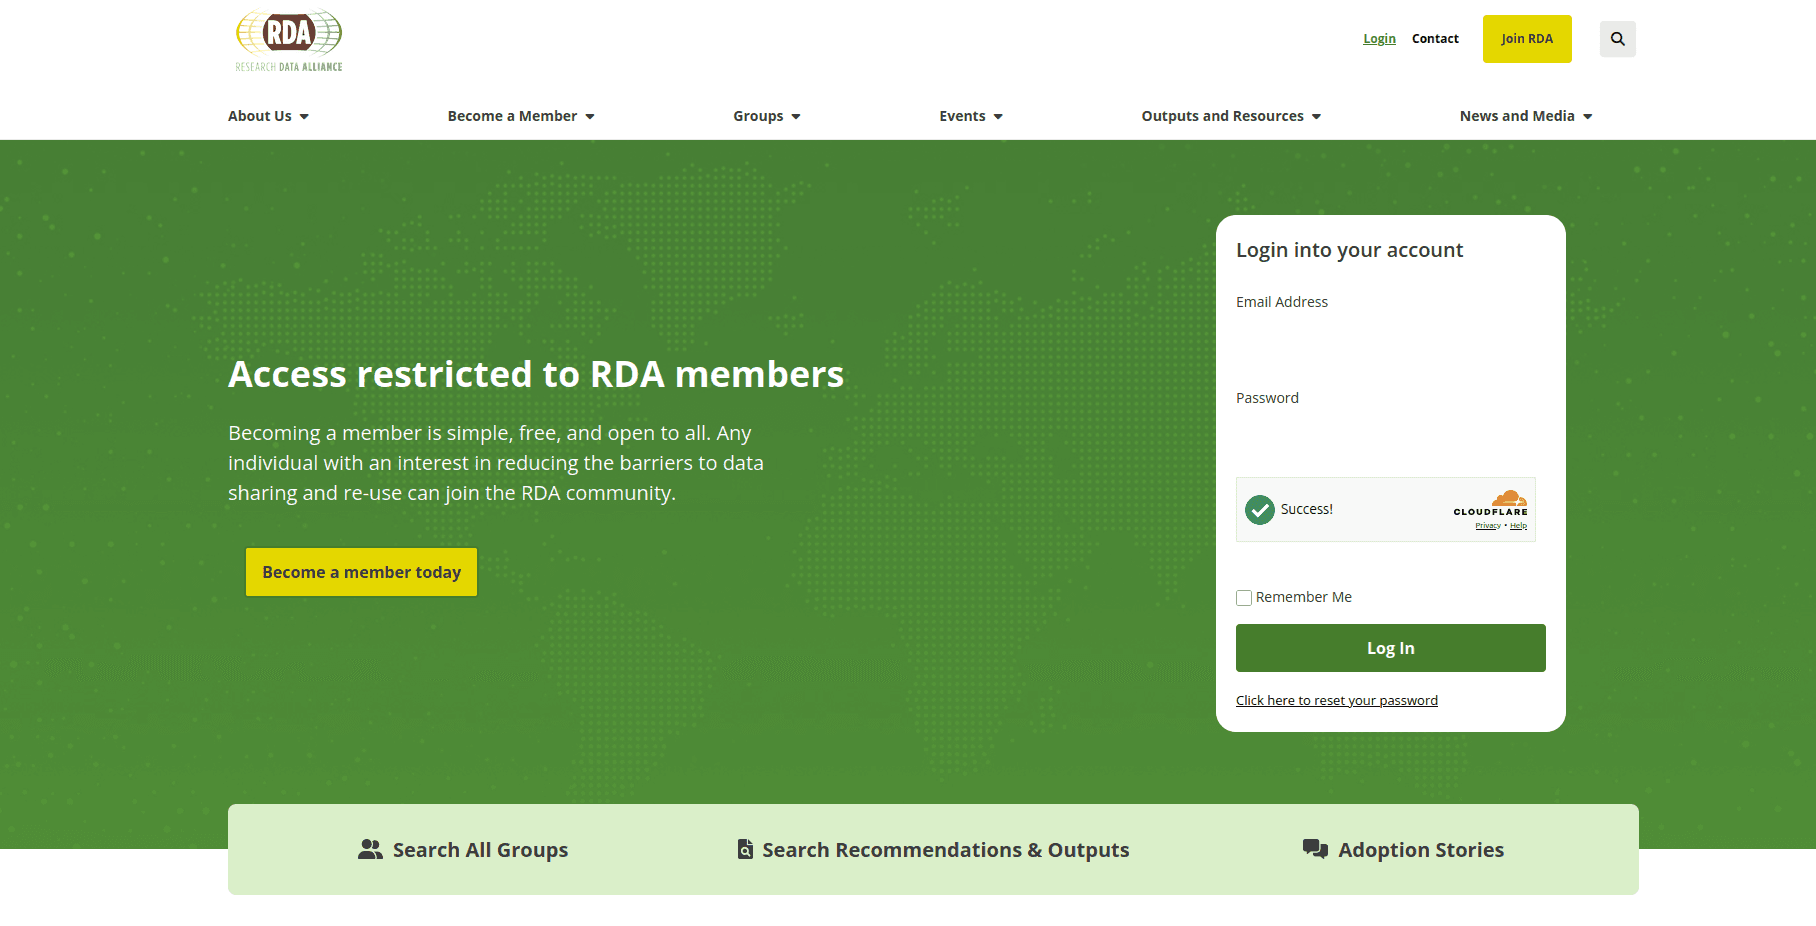Submit with the Log In button
This screenshot has width=1816, height=926.
coord(1390,648)
